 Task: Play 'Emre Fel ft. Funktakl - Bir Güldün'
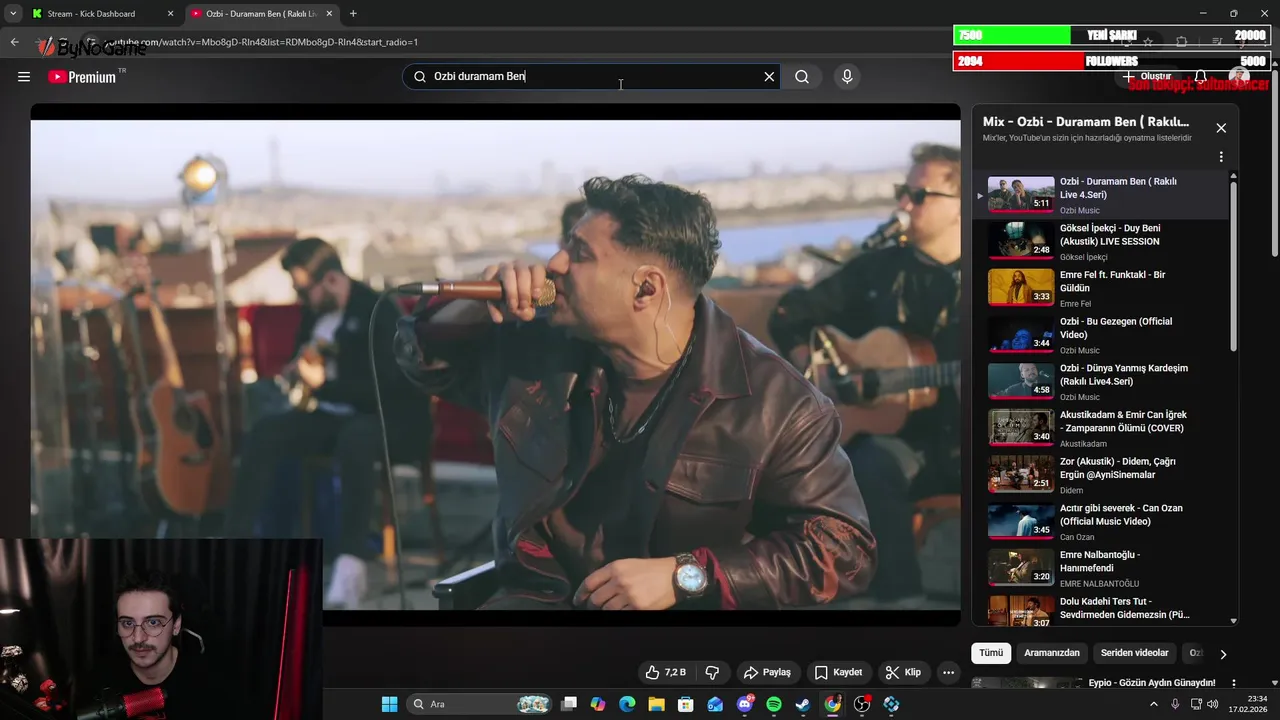point(1100,288)
